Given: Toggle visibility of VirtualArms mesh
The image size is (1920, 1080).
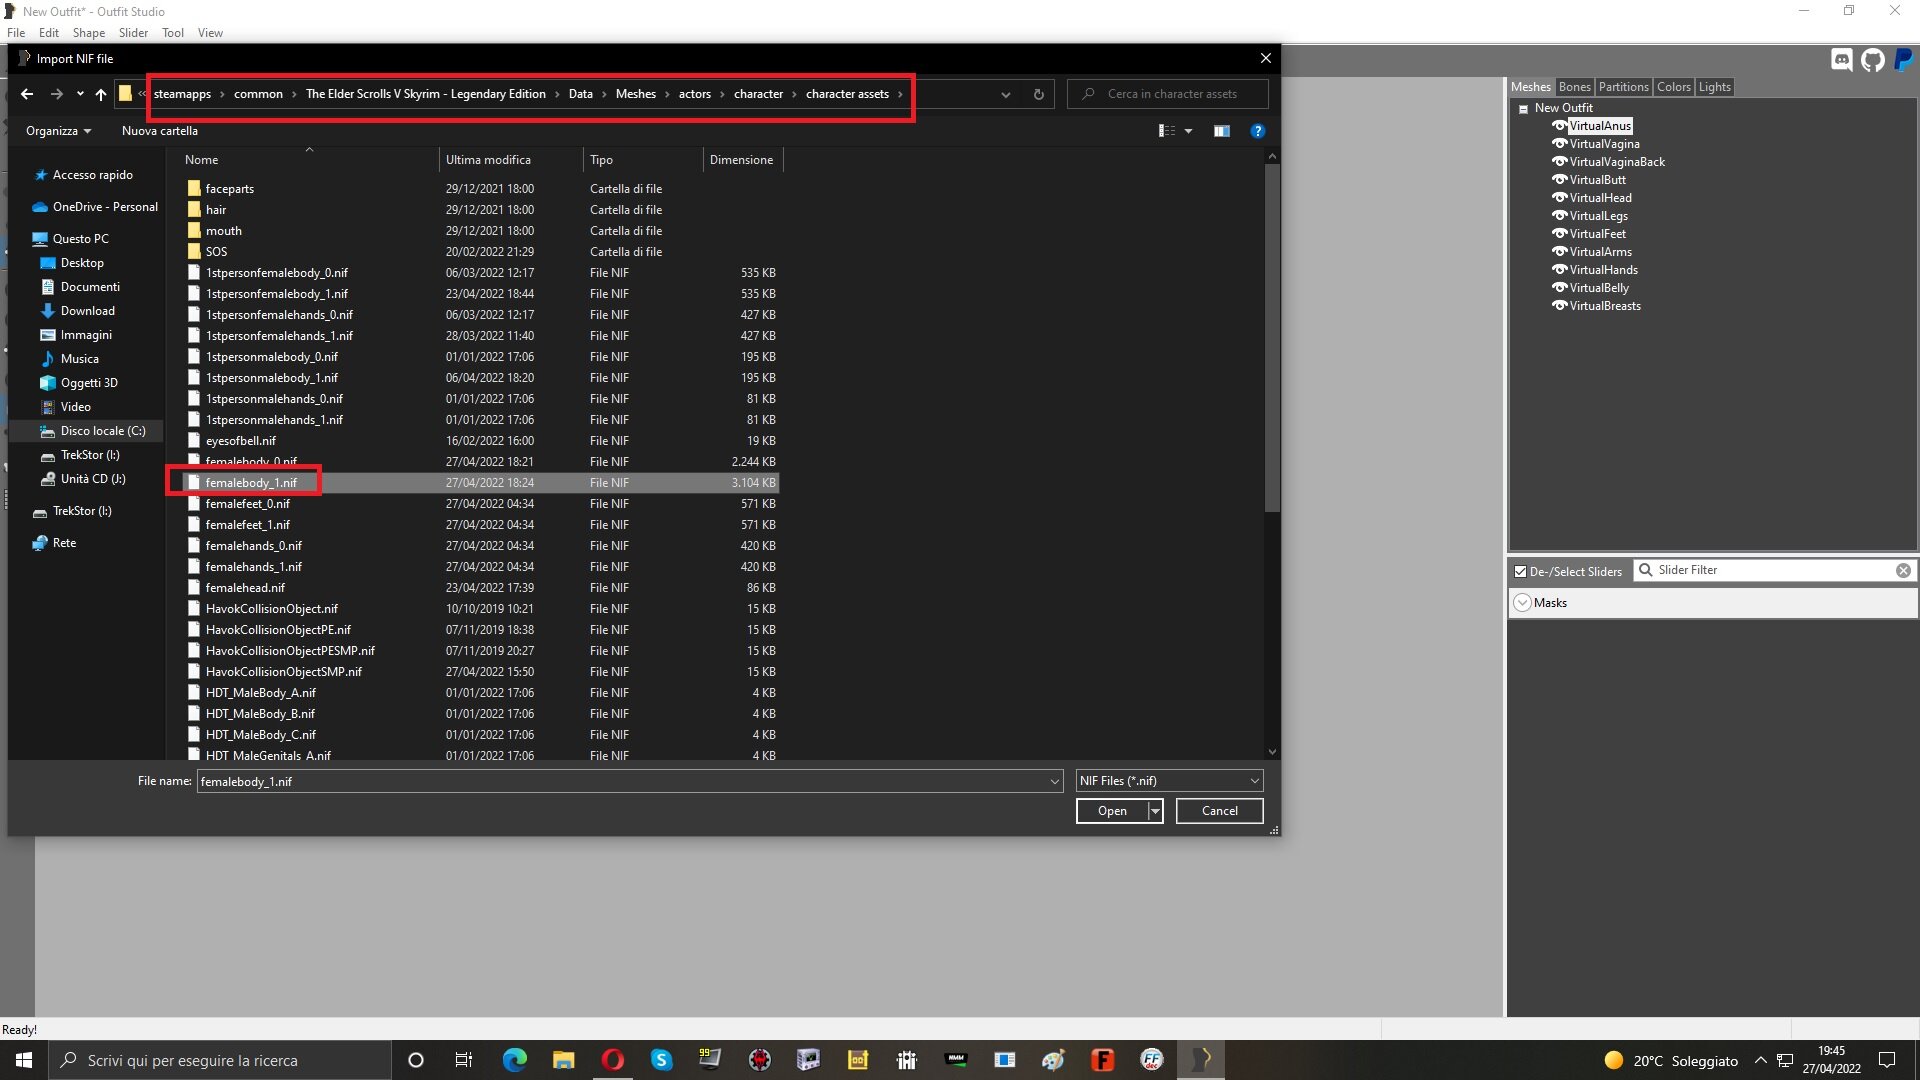Looking at the screenshot, I should pos(1559,252).
